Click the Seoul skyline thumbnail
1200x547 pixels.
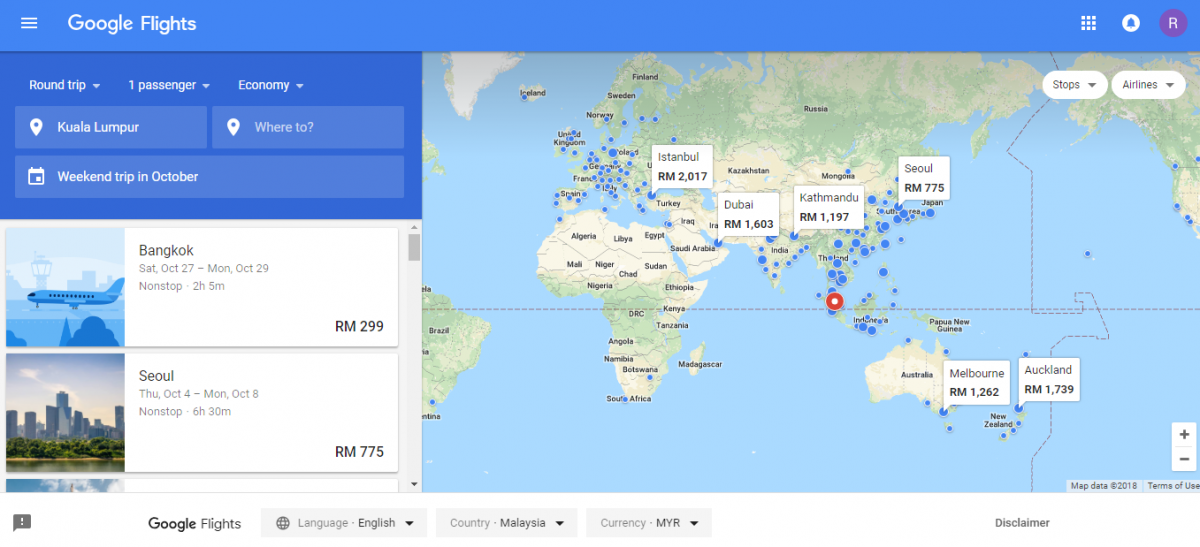coord(65,412)
